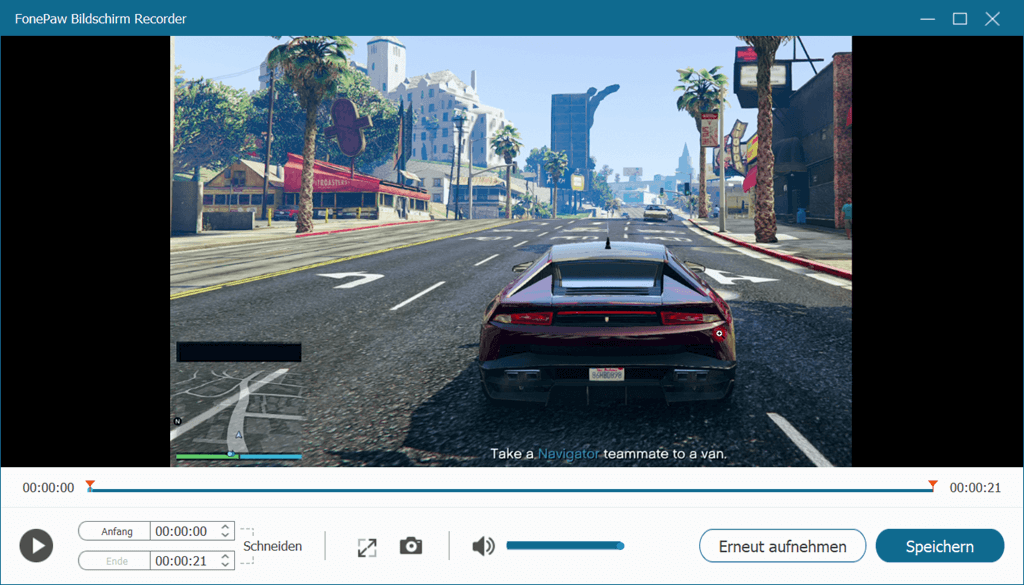Select the start trim marker on timeline
The width and height of the screenshot is (1024, 585).
click(x=90, y=485)
